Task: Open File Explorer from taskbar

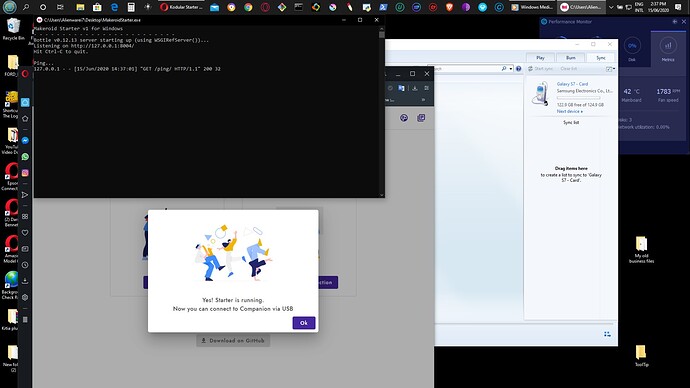Action: [80, 7]
